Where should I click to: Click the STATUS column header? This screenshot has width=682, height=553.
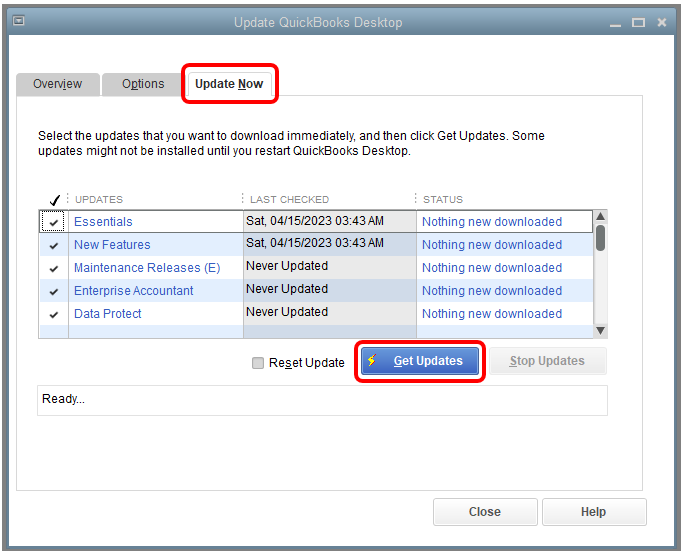click(443, 200)
